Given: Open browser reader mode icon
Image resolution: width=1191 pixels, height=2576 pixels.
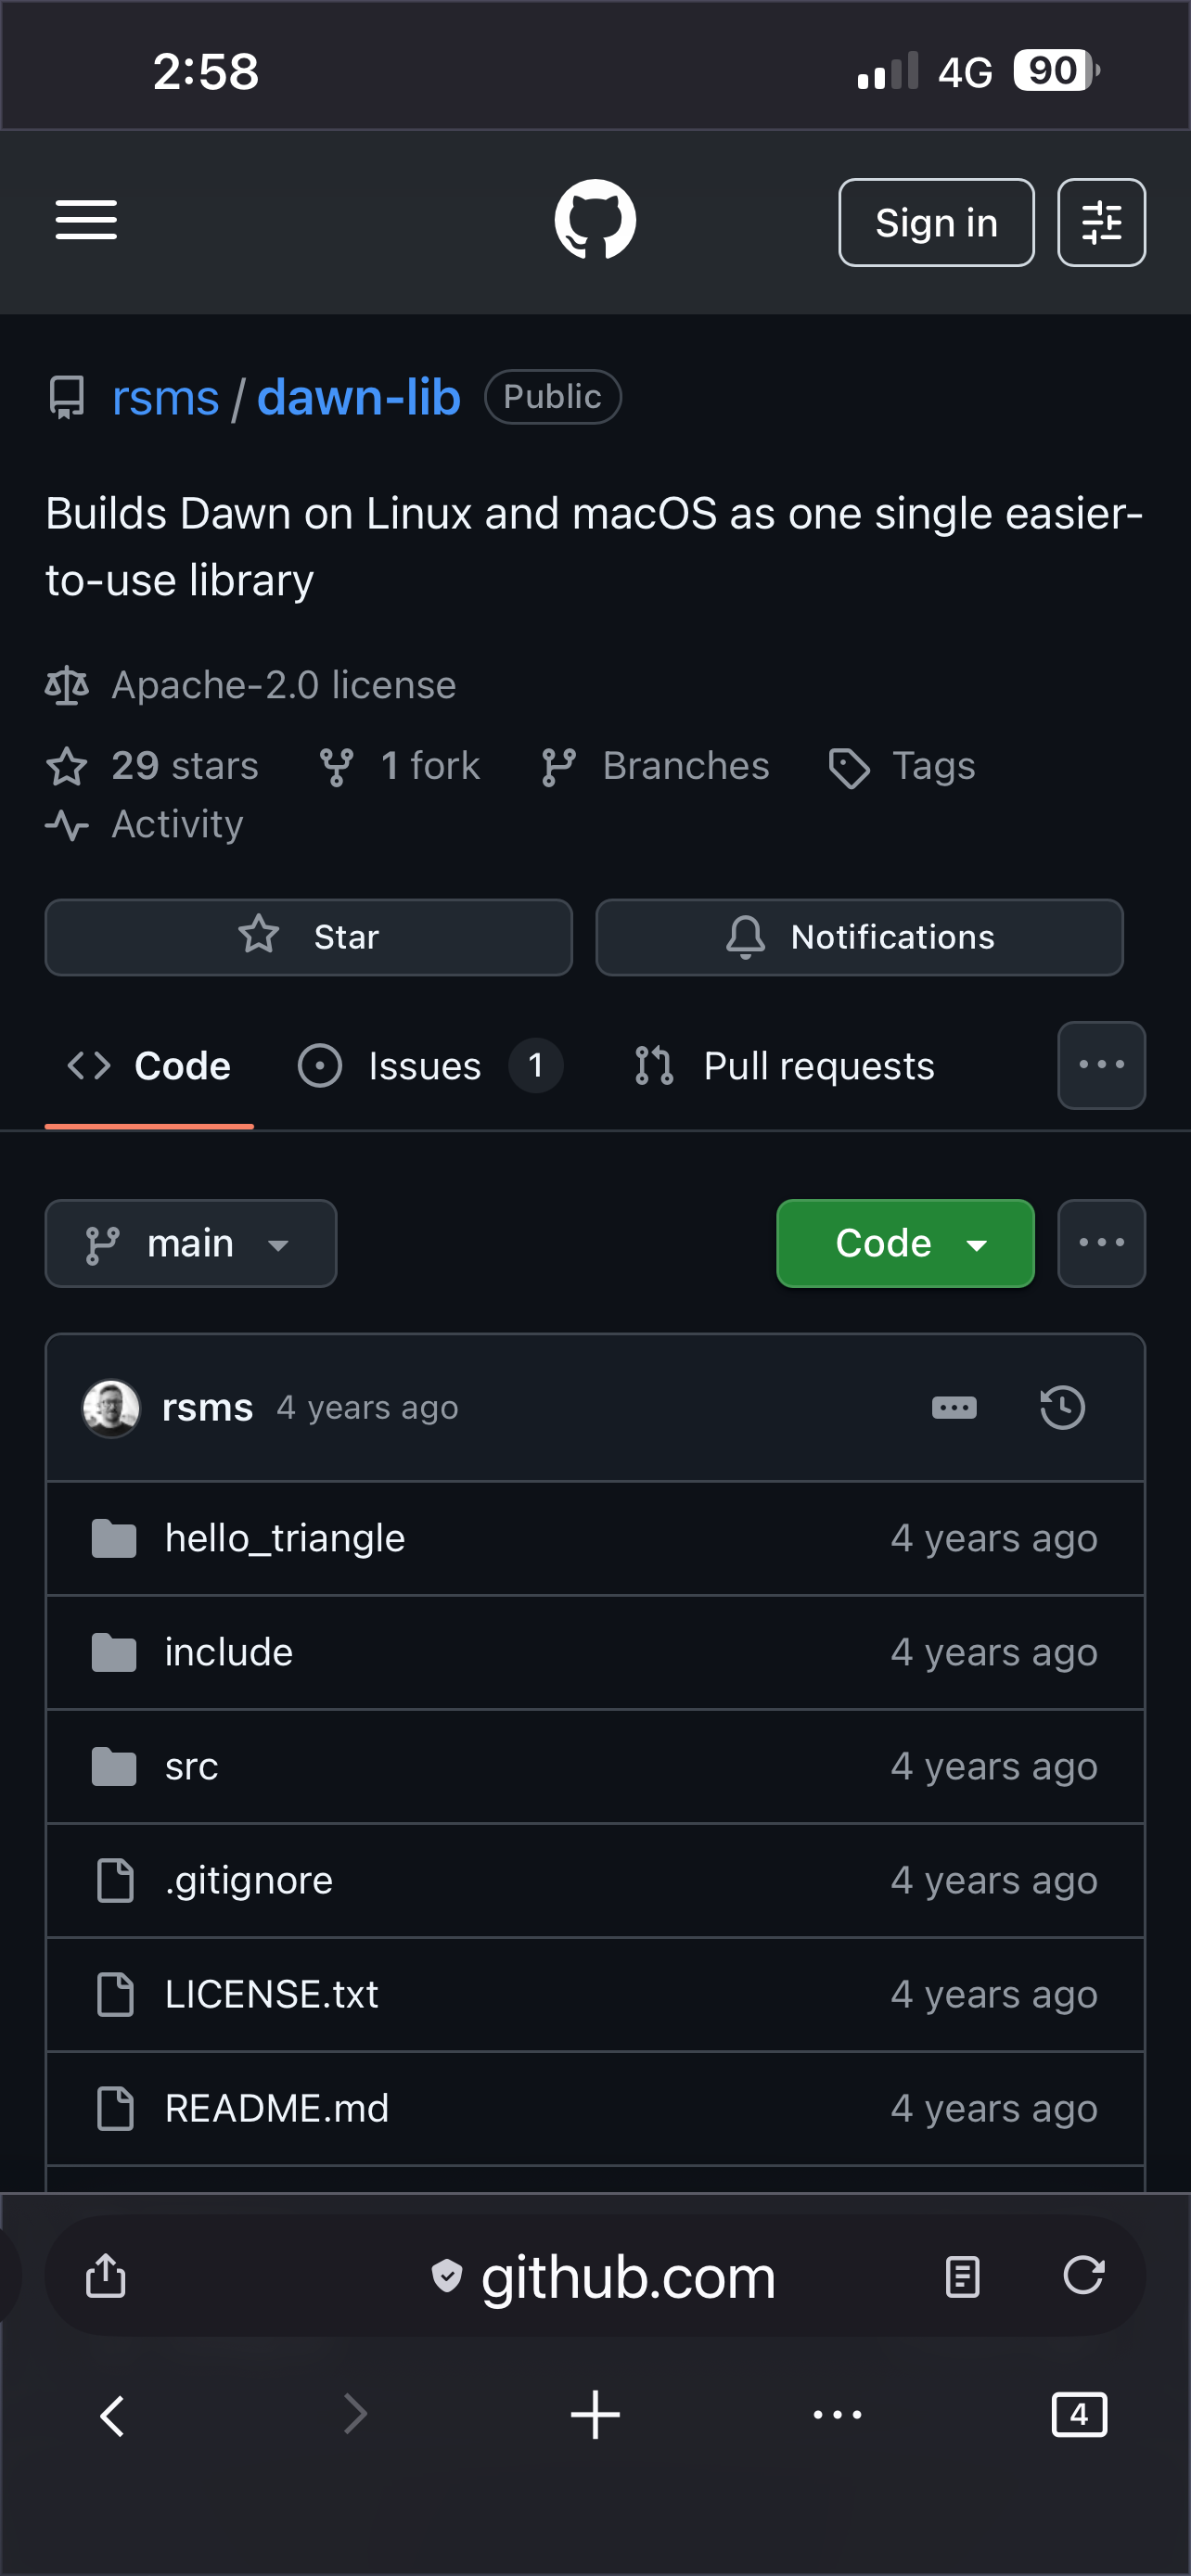Looking at the screenshot, I should [962, 2277].
